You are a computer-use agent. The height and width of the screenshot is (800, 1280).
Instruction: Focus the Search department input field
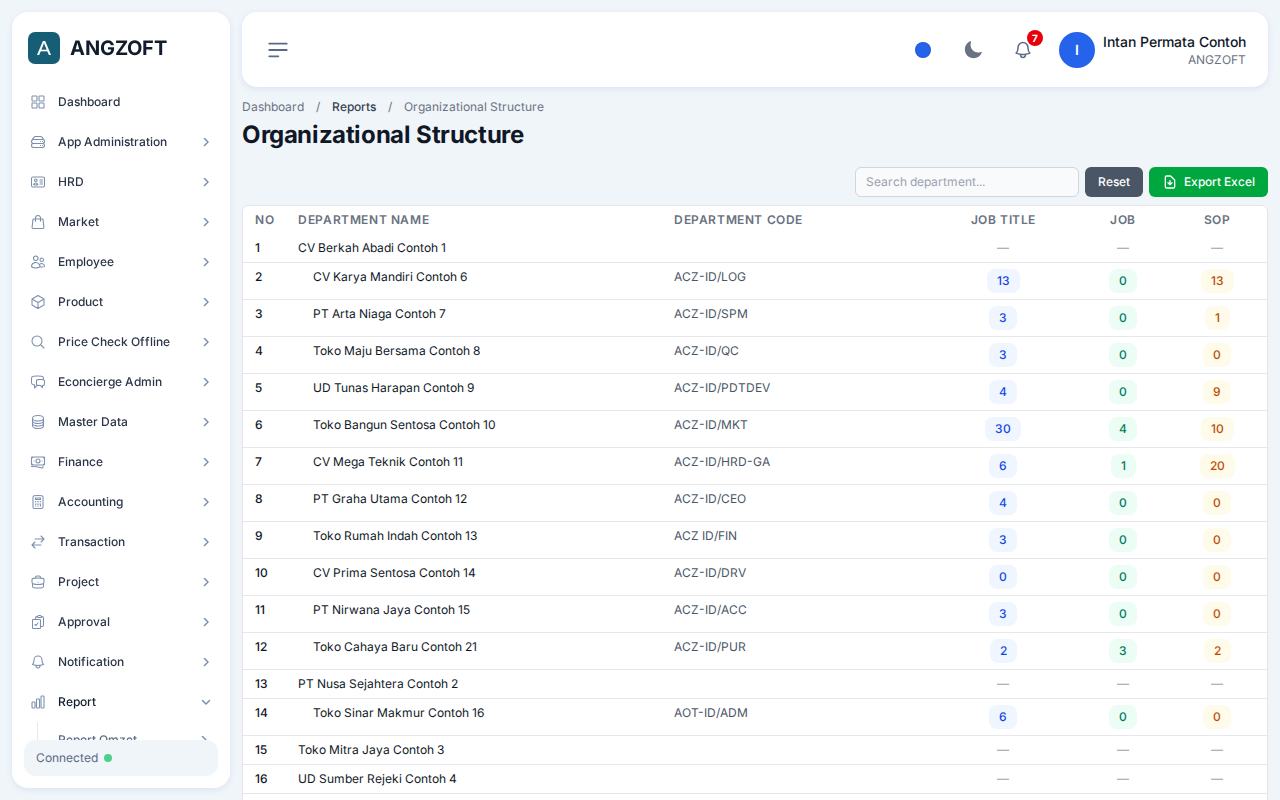(967, 182)
